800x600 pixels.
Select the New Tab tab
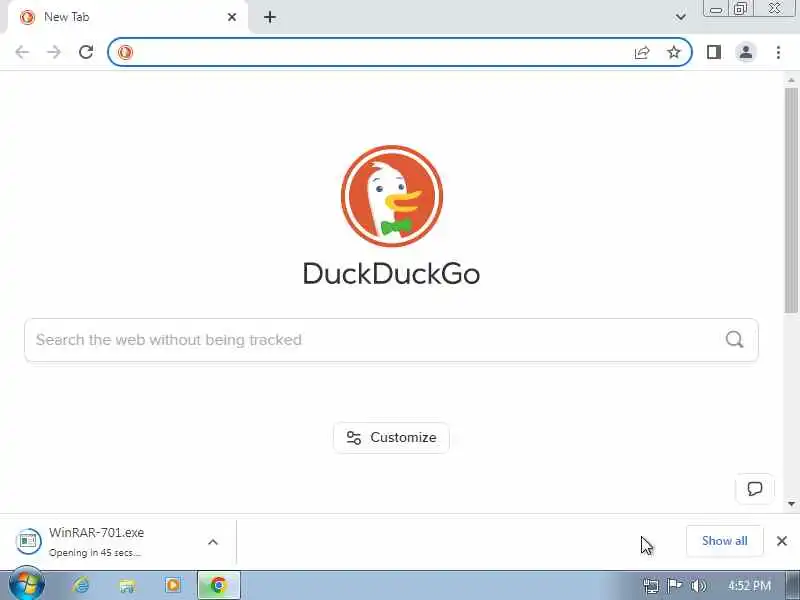click(127, 17)
